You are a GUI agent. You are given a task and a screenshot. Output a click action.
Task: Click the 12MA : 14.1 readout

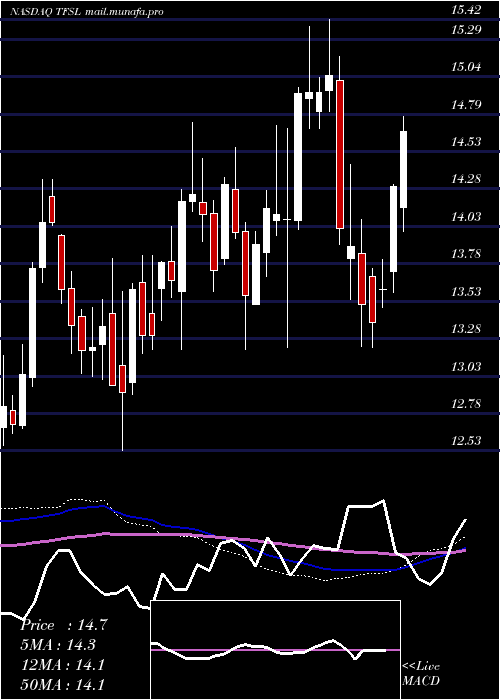63,665
